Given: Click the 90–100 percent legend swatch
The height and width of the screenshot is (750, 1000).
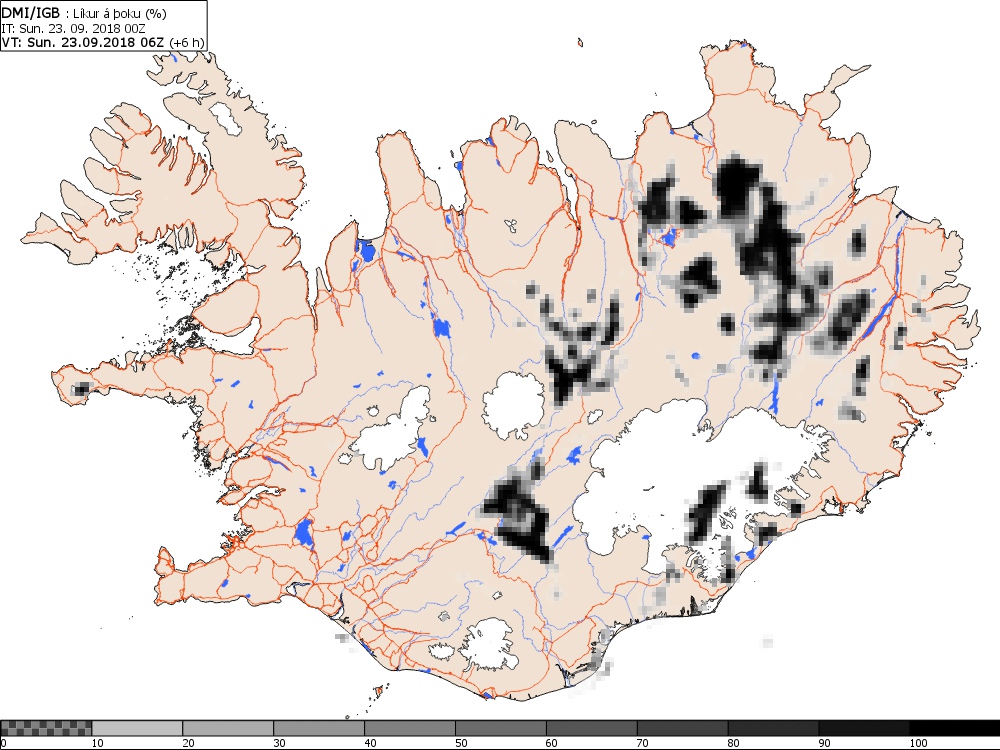Looking at the screenshot, I should click(x=864, y=728).
